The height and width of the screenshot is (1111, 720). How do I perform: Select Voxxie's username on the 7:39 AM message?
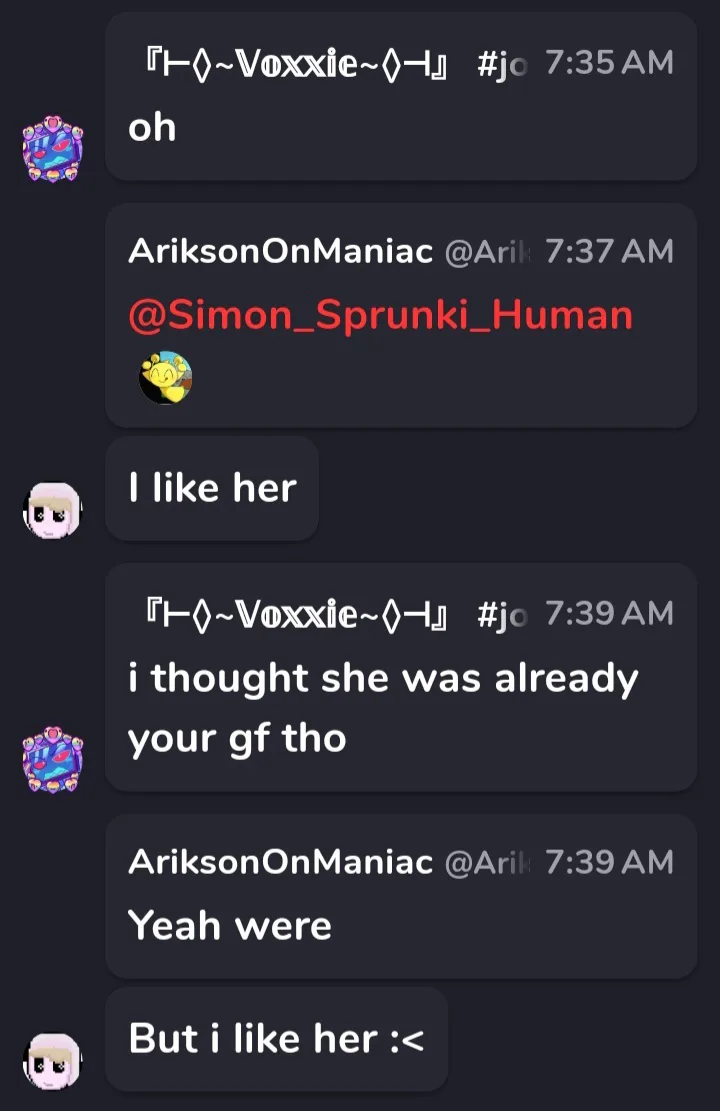(x=296, y=614)
